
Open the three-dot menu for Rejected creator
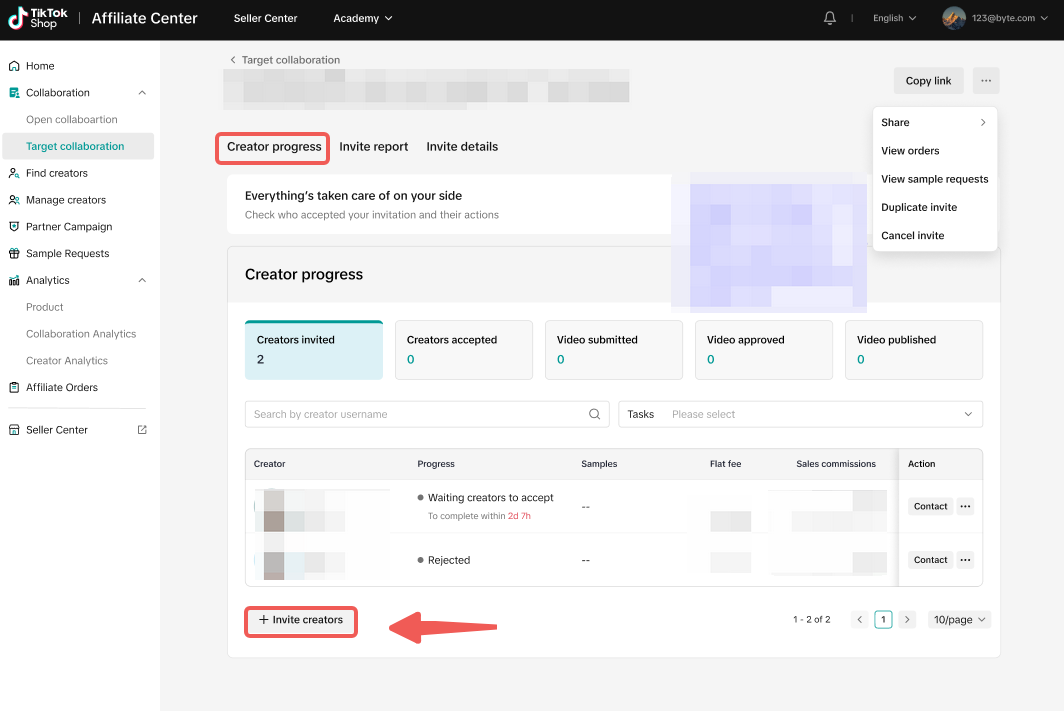point(965,560)
